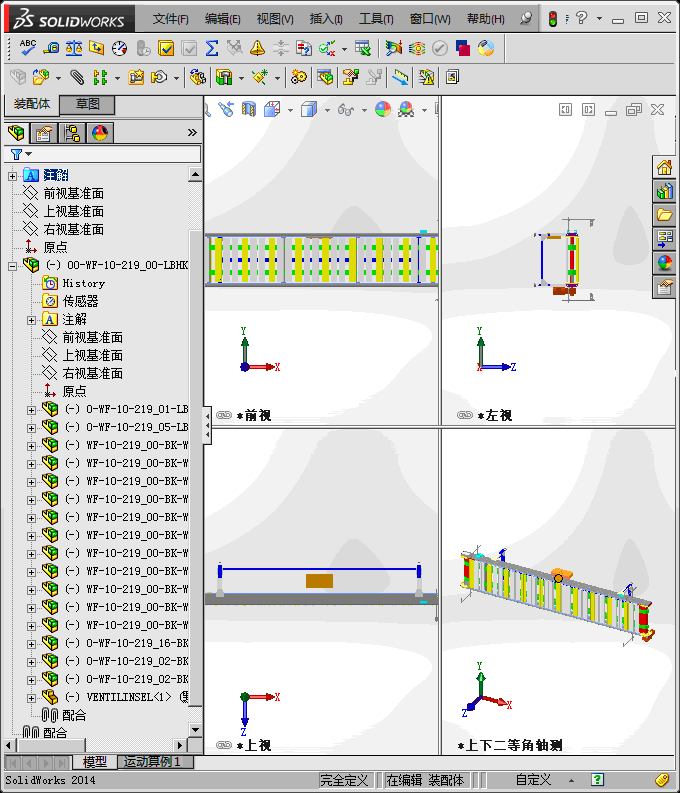Open the Design Table spreadsheet icon
The height and width of the screenshot is (793, 680).
[362, 48]
